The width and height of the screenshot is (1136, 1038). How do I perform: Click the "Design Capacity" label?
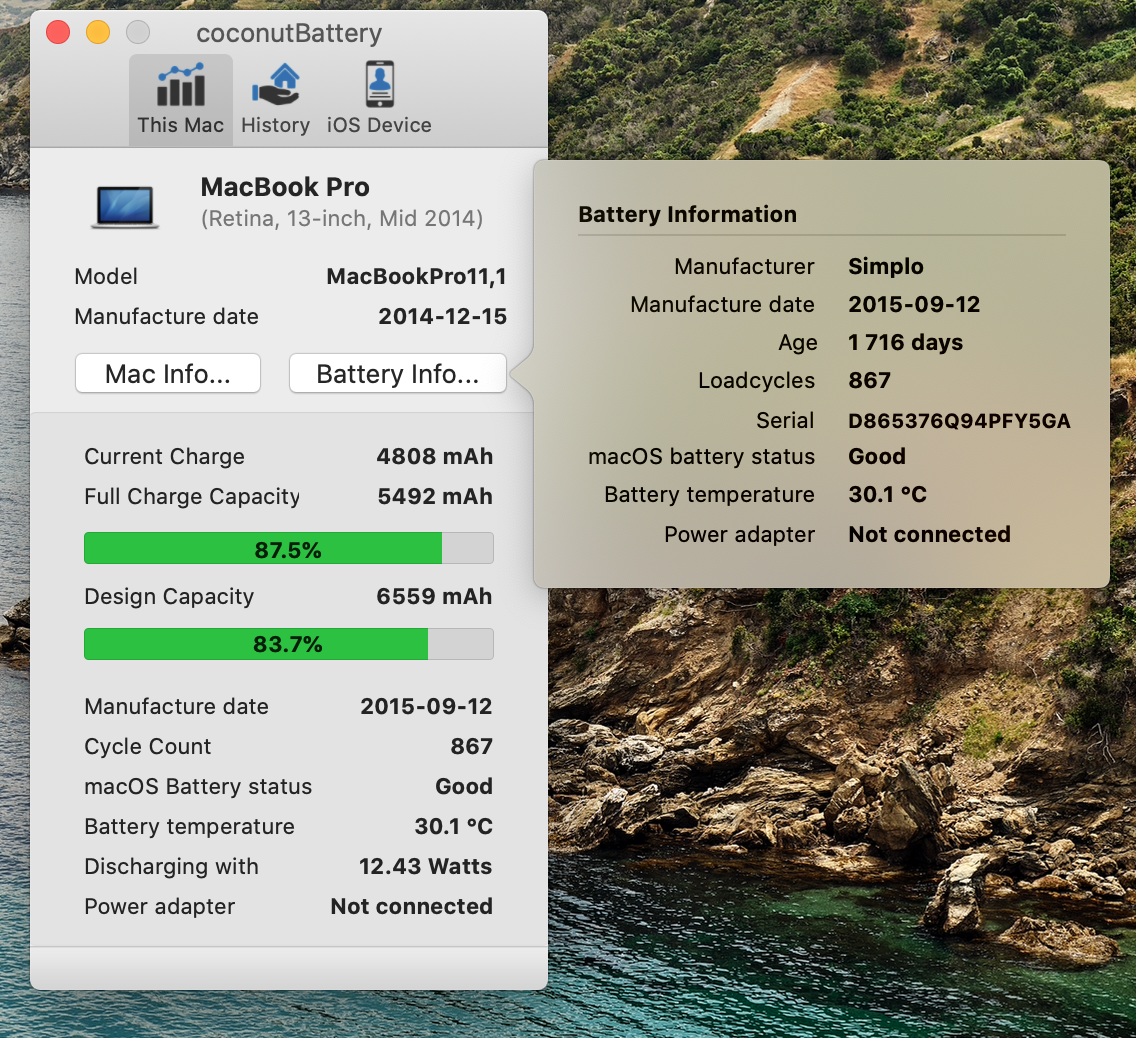pos(169,596)
